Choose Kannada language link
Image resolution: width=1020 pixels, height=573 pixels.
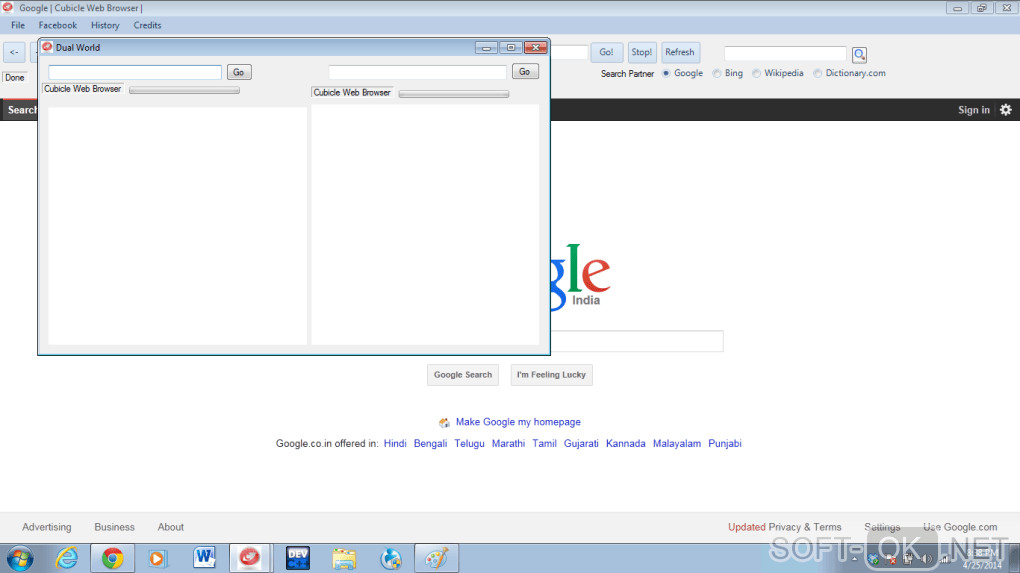[x=625, y=444]
